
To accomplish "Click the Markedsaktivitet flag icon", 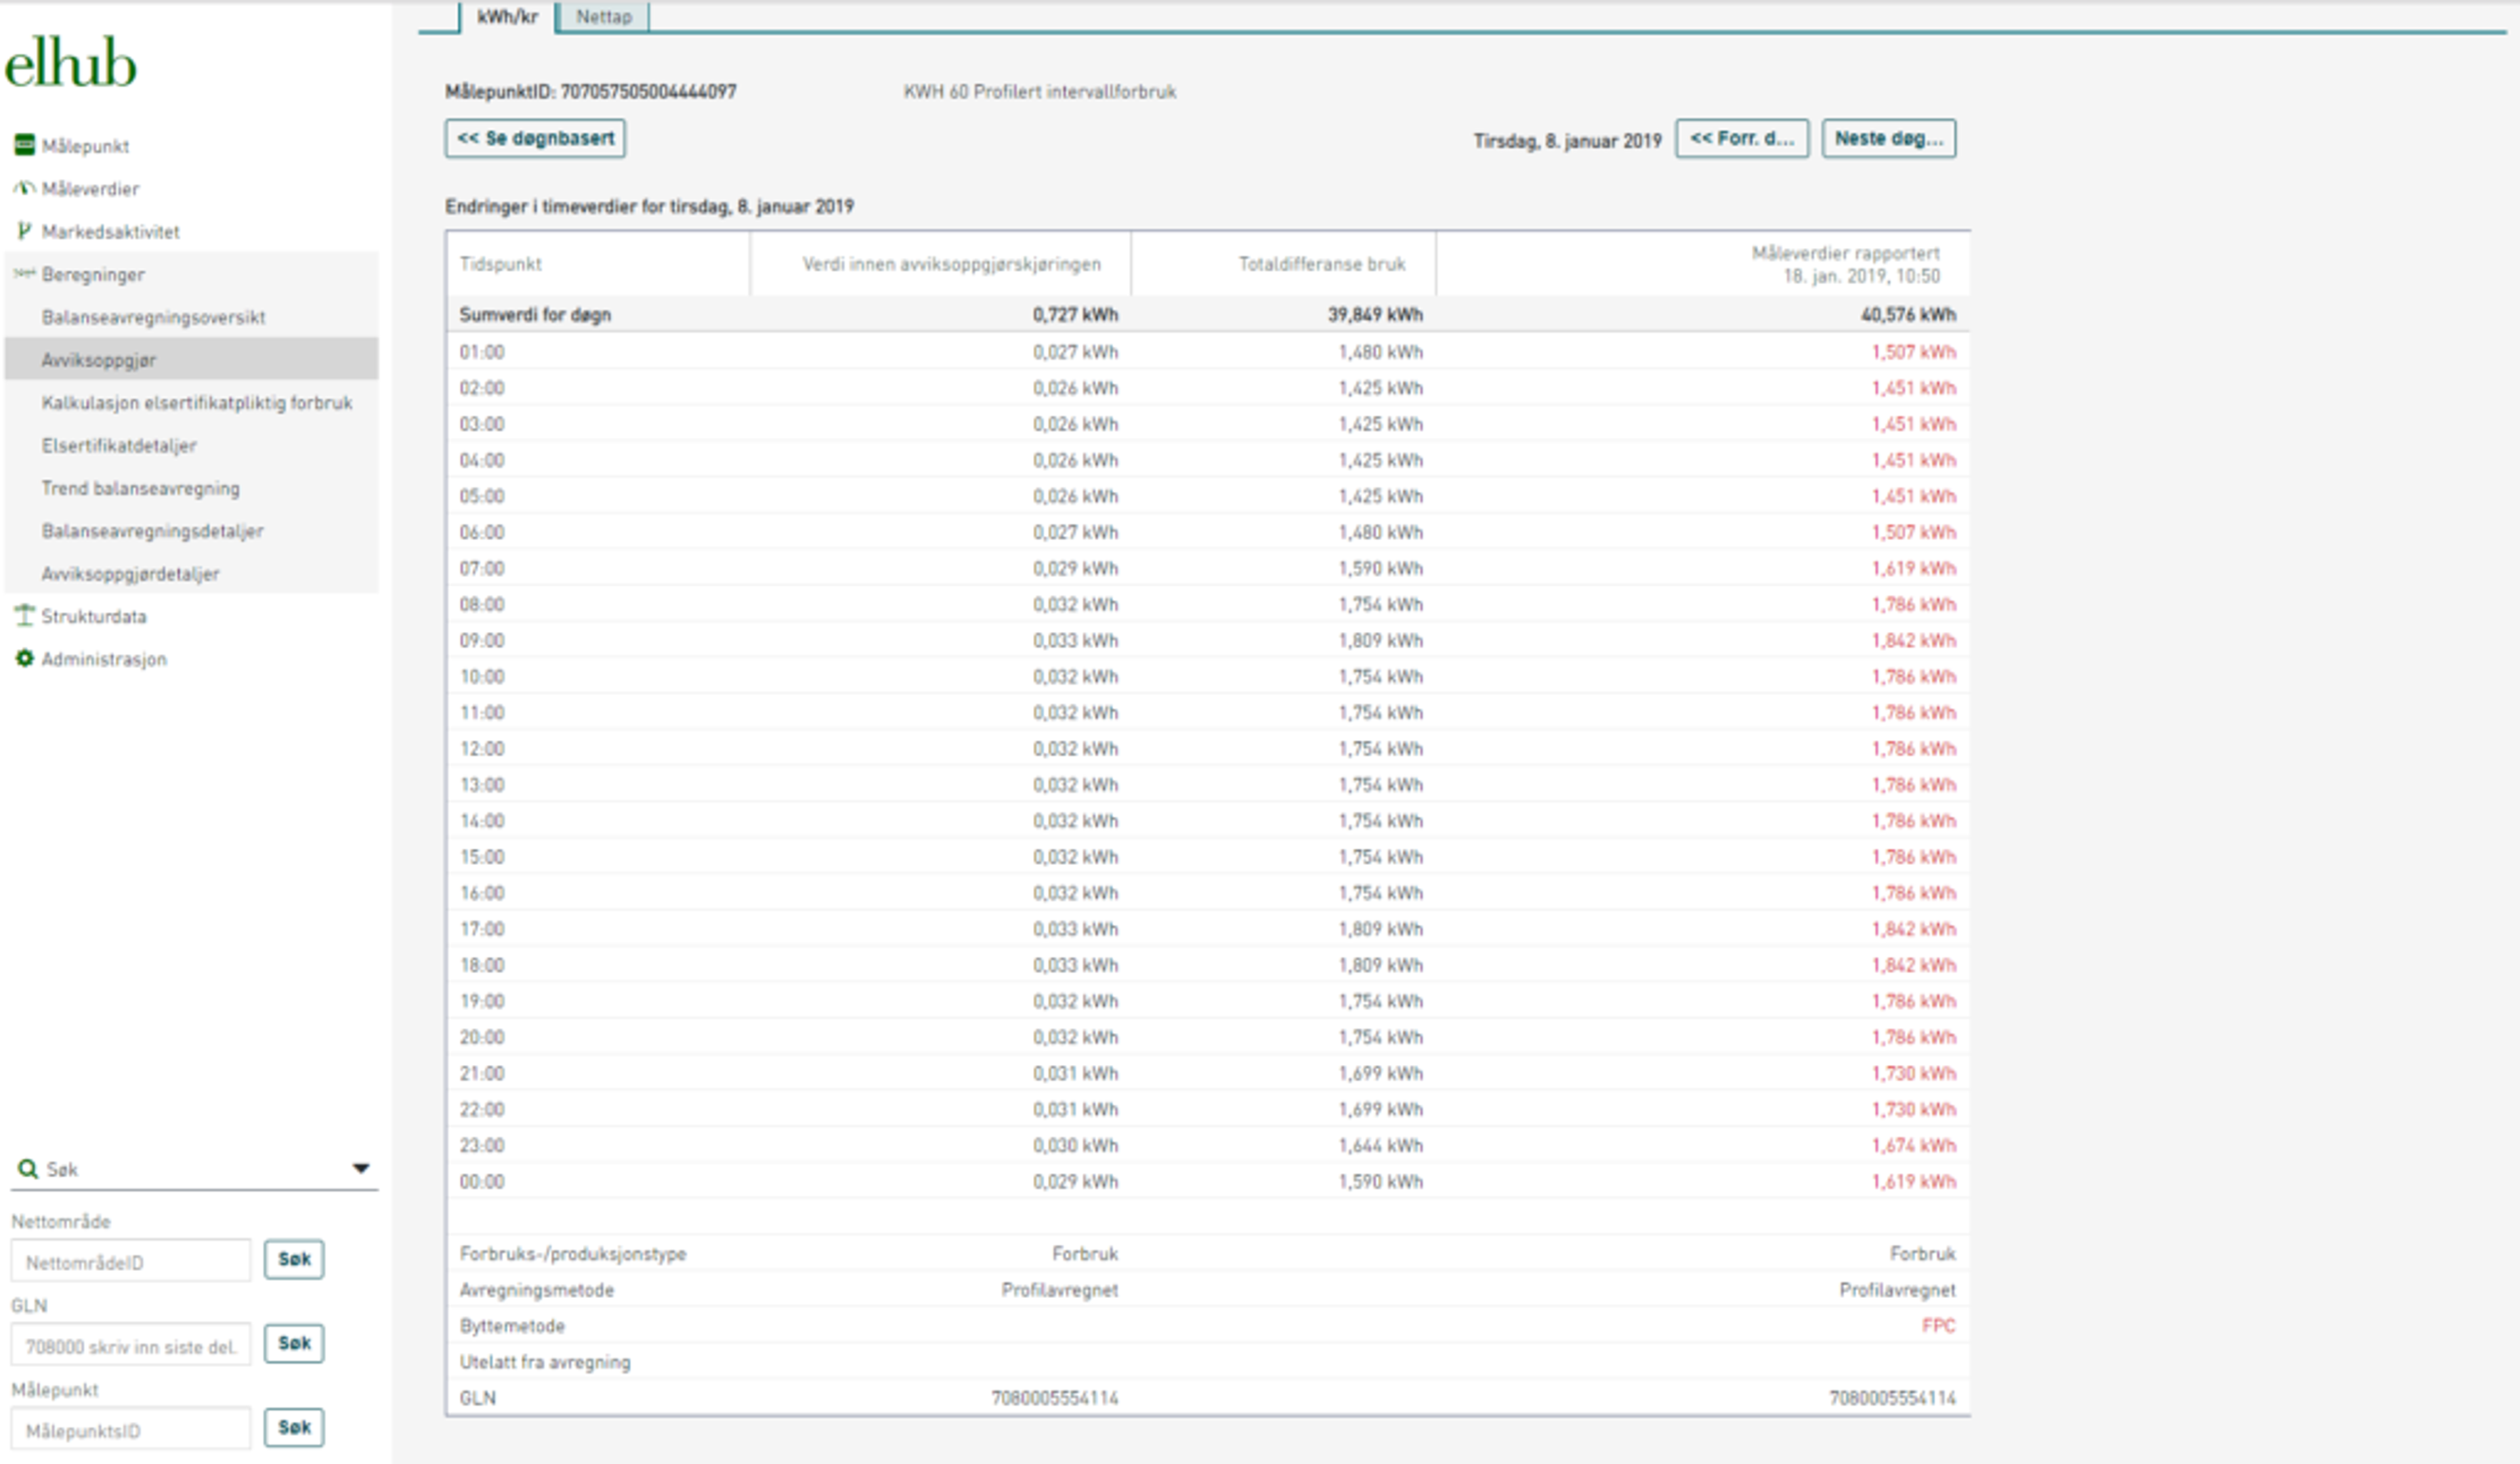I will (x=24, y=231).
